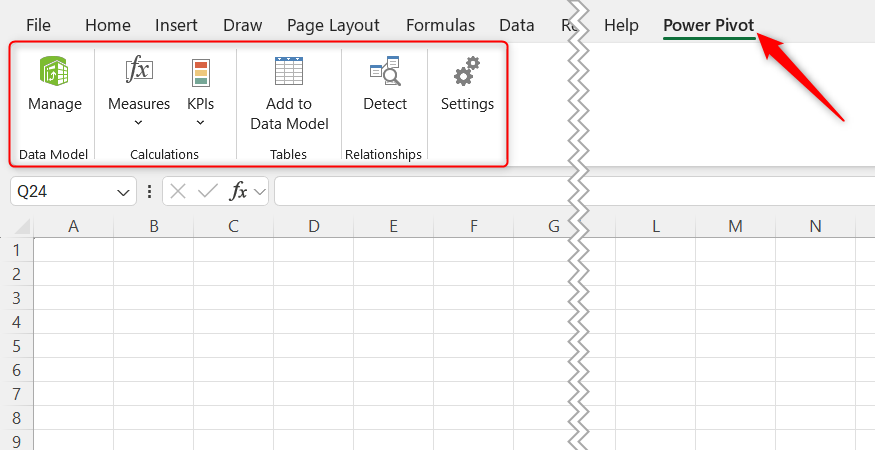The image size is (875, 450).
Task: Click the Measures fx icon
Action: point(138,71)
